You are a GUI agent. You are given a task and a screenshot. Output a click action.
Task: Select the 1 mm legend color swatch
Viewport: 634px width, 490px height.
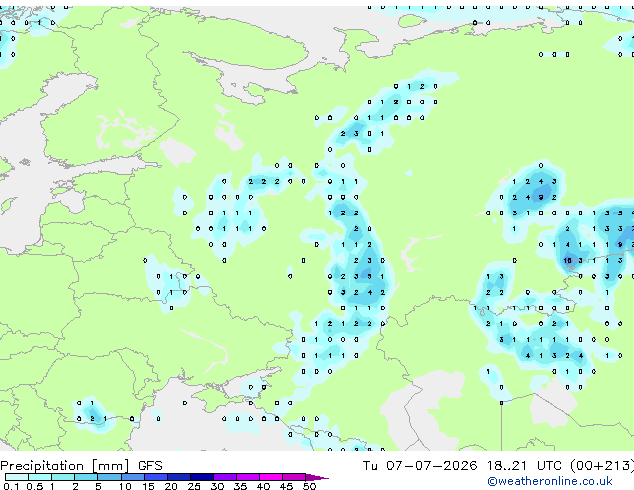(63, 477)
